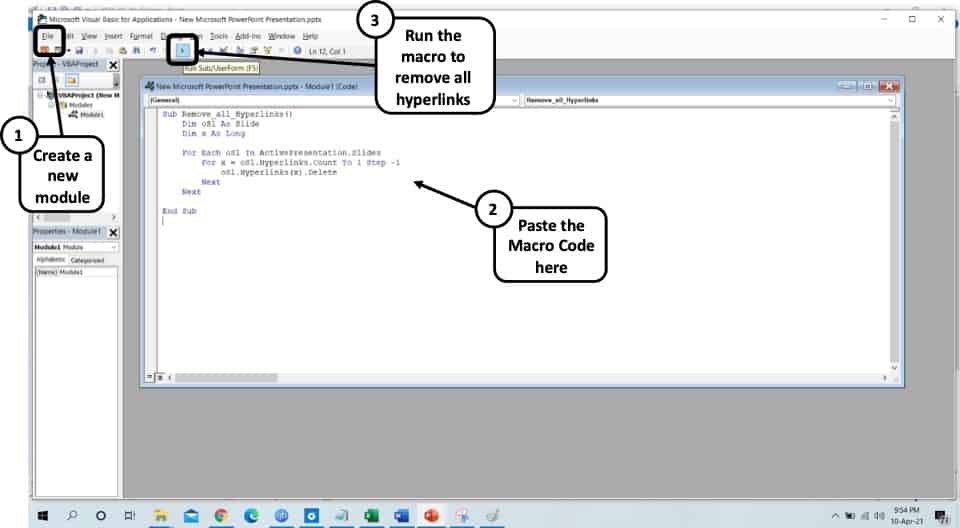Image resolution: width=960 pixels, height=528 pixels.
Task: Open the Window menu
Action: click(281, 36)
